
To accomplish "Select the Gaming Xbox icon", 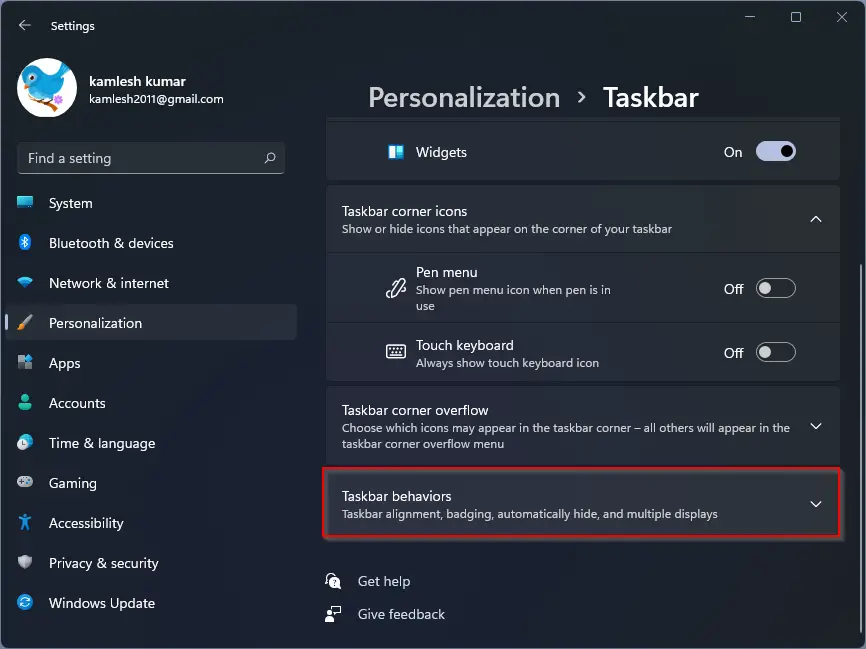I will [28, 483].
